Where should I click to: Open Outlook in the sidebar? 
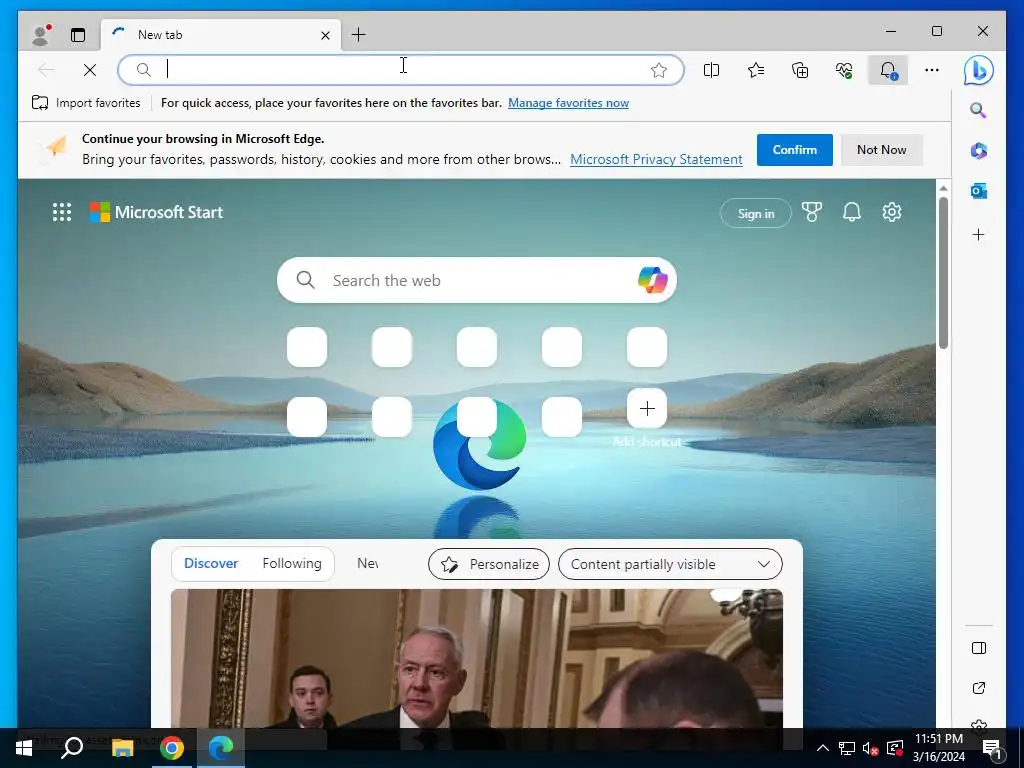point(978,191)
